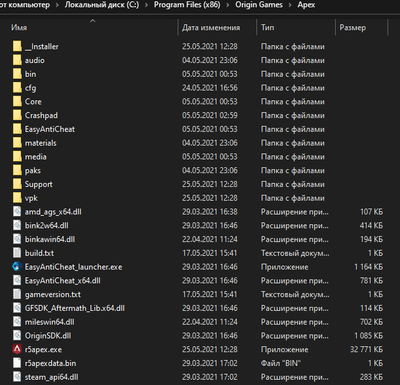Click the media folder icon
Viewport: 400px width, 385px height.
click(x=17, y=156)
